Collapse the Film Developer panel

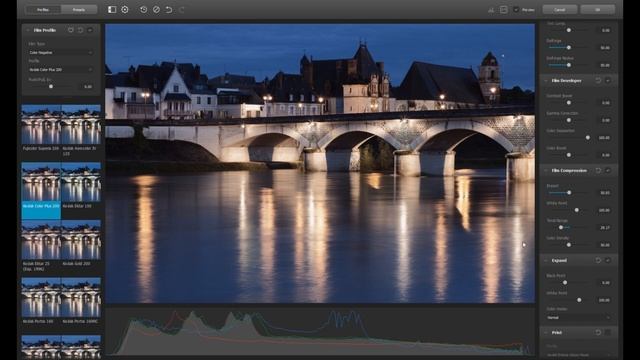[546, 81]
